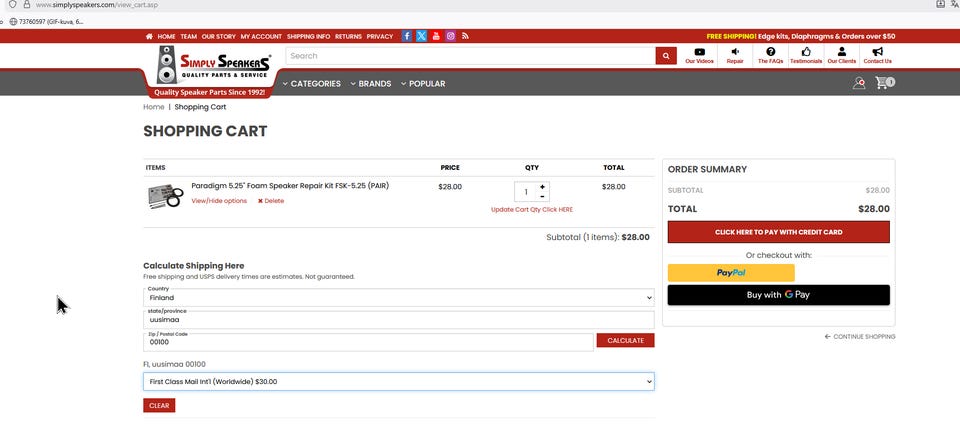The width and height of the screenshot is (960, 442).
Task: Click the TOTAL $28.00 value in Order Summary
Action: (874, 209)
